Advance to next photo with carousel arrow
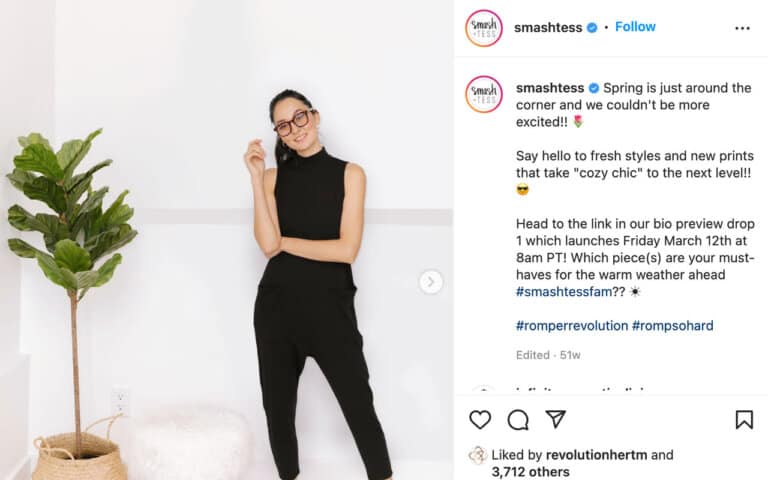 (431, 282)
